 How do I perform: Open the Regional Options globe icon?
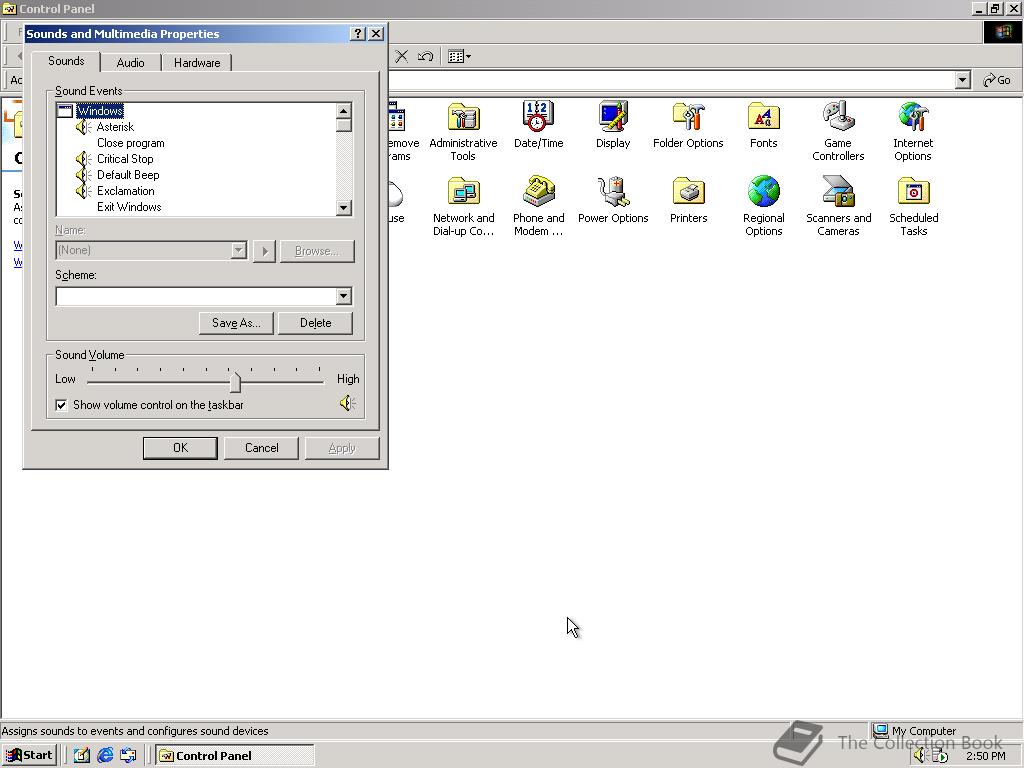point(763,192)
